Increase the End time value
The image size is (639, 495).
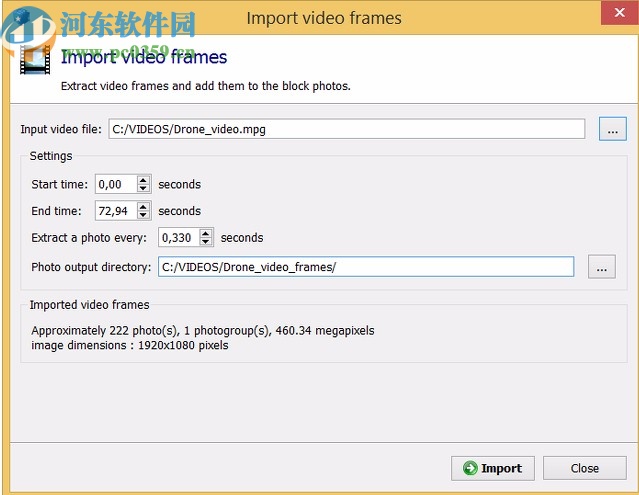click(x=143, y=206)
